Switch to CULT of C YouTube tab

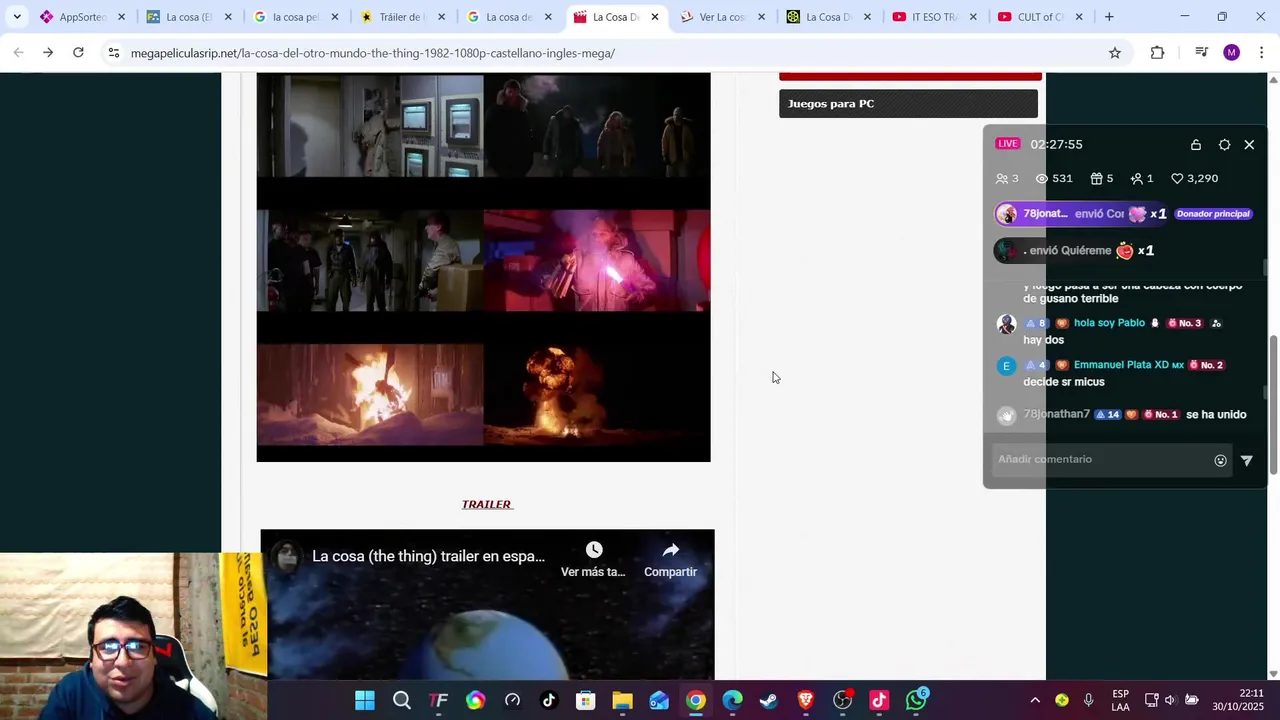point(1038,17)
